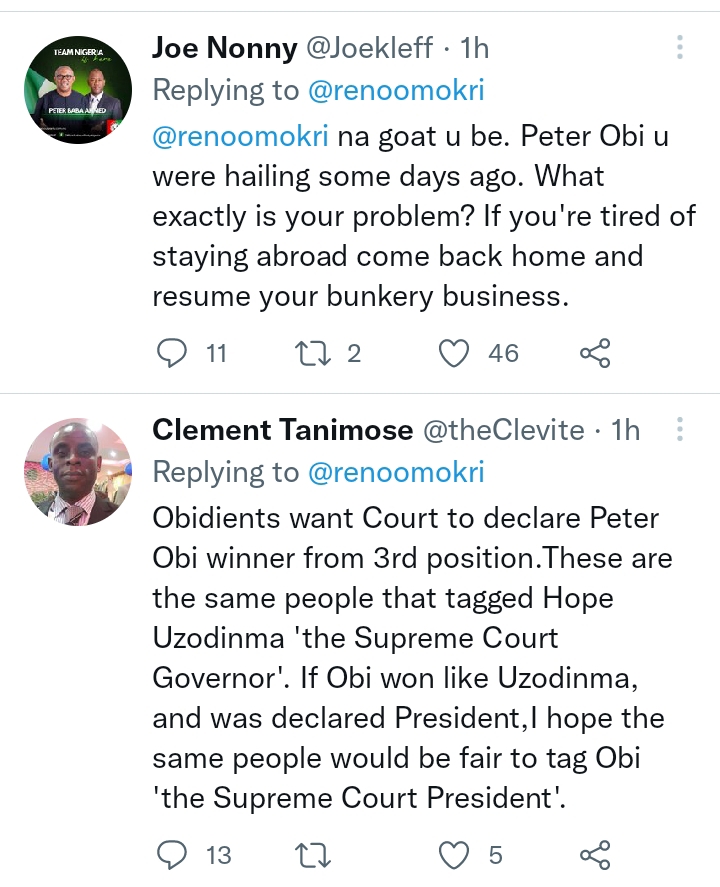Open @renoomokri mention before 'na goat u be'
The width and height of the screenshot is (720, 887).
(x=240, y=136)
